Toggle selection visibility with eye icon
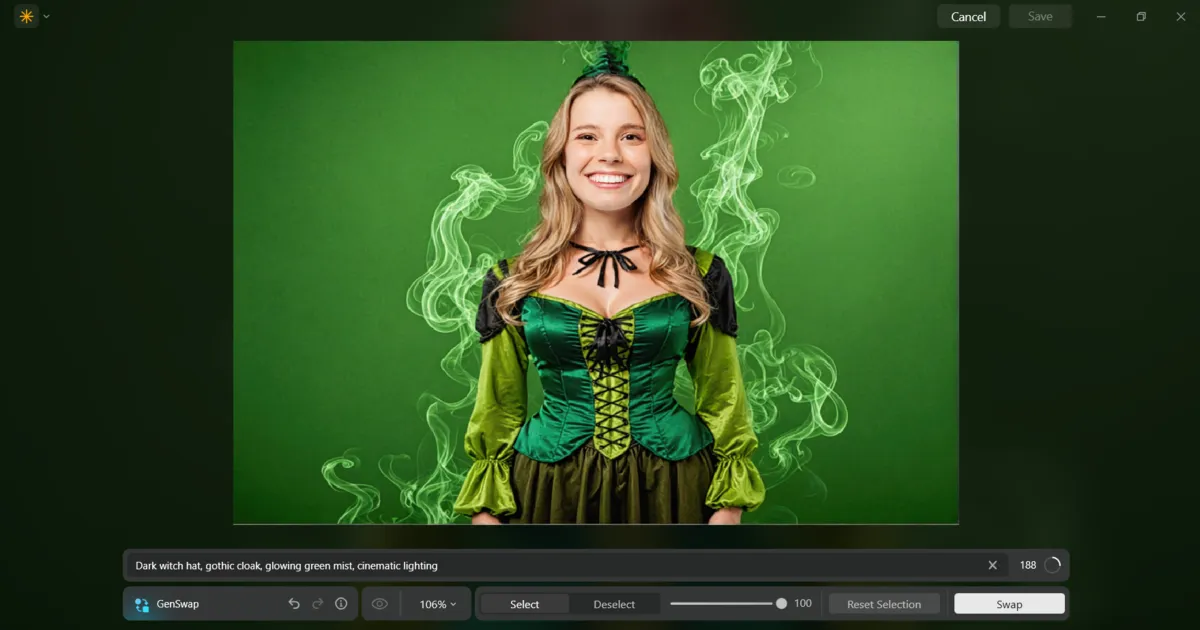Image resolution: width=1200 pixels, height=630 pixels. (x=381, y=603)
